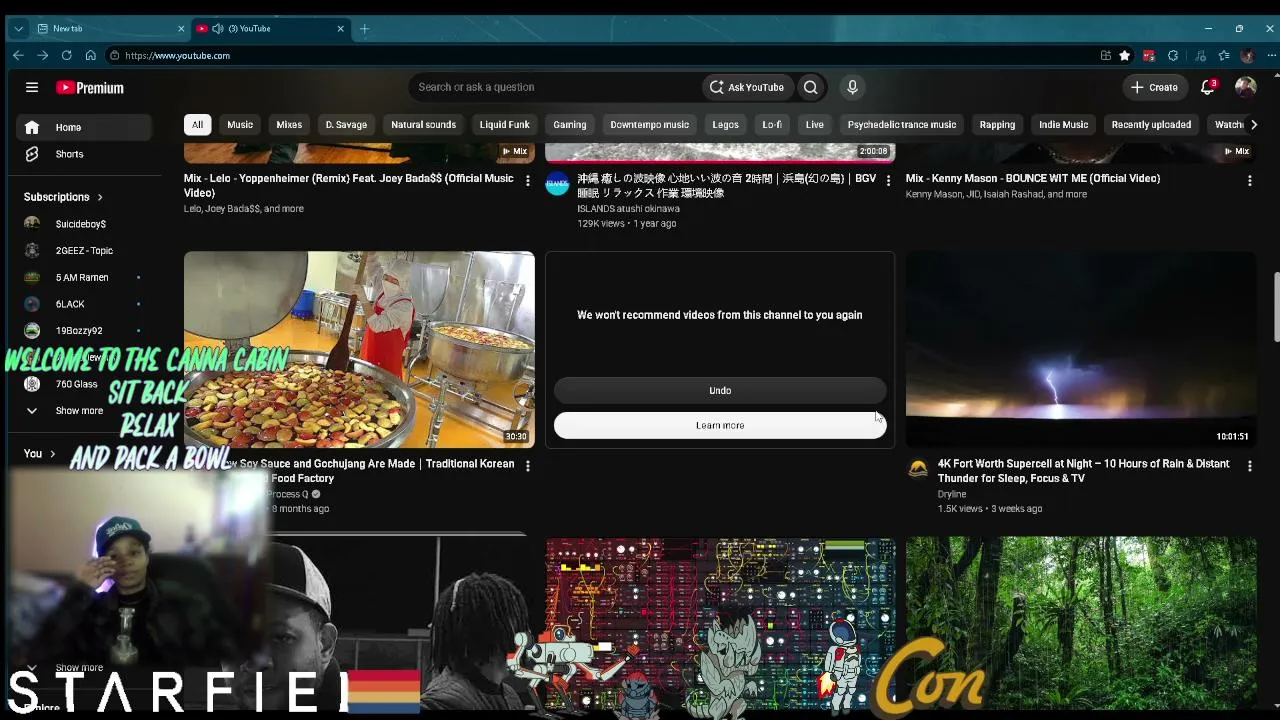
Task: Expand the Subscriptions section chevron
Action: [x=100, y=197]
